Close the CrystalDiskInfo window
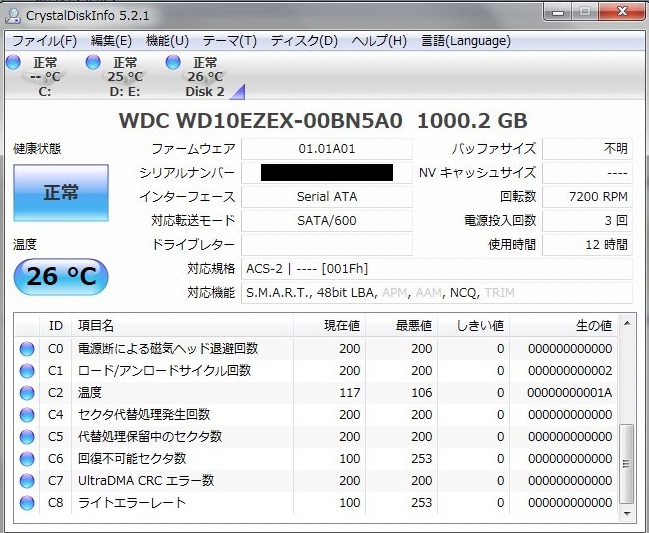The width and height of the screenshot is (649, 533). (622, 12)
